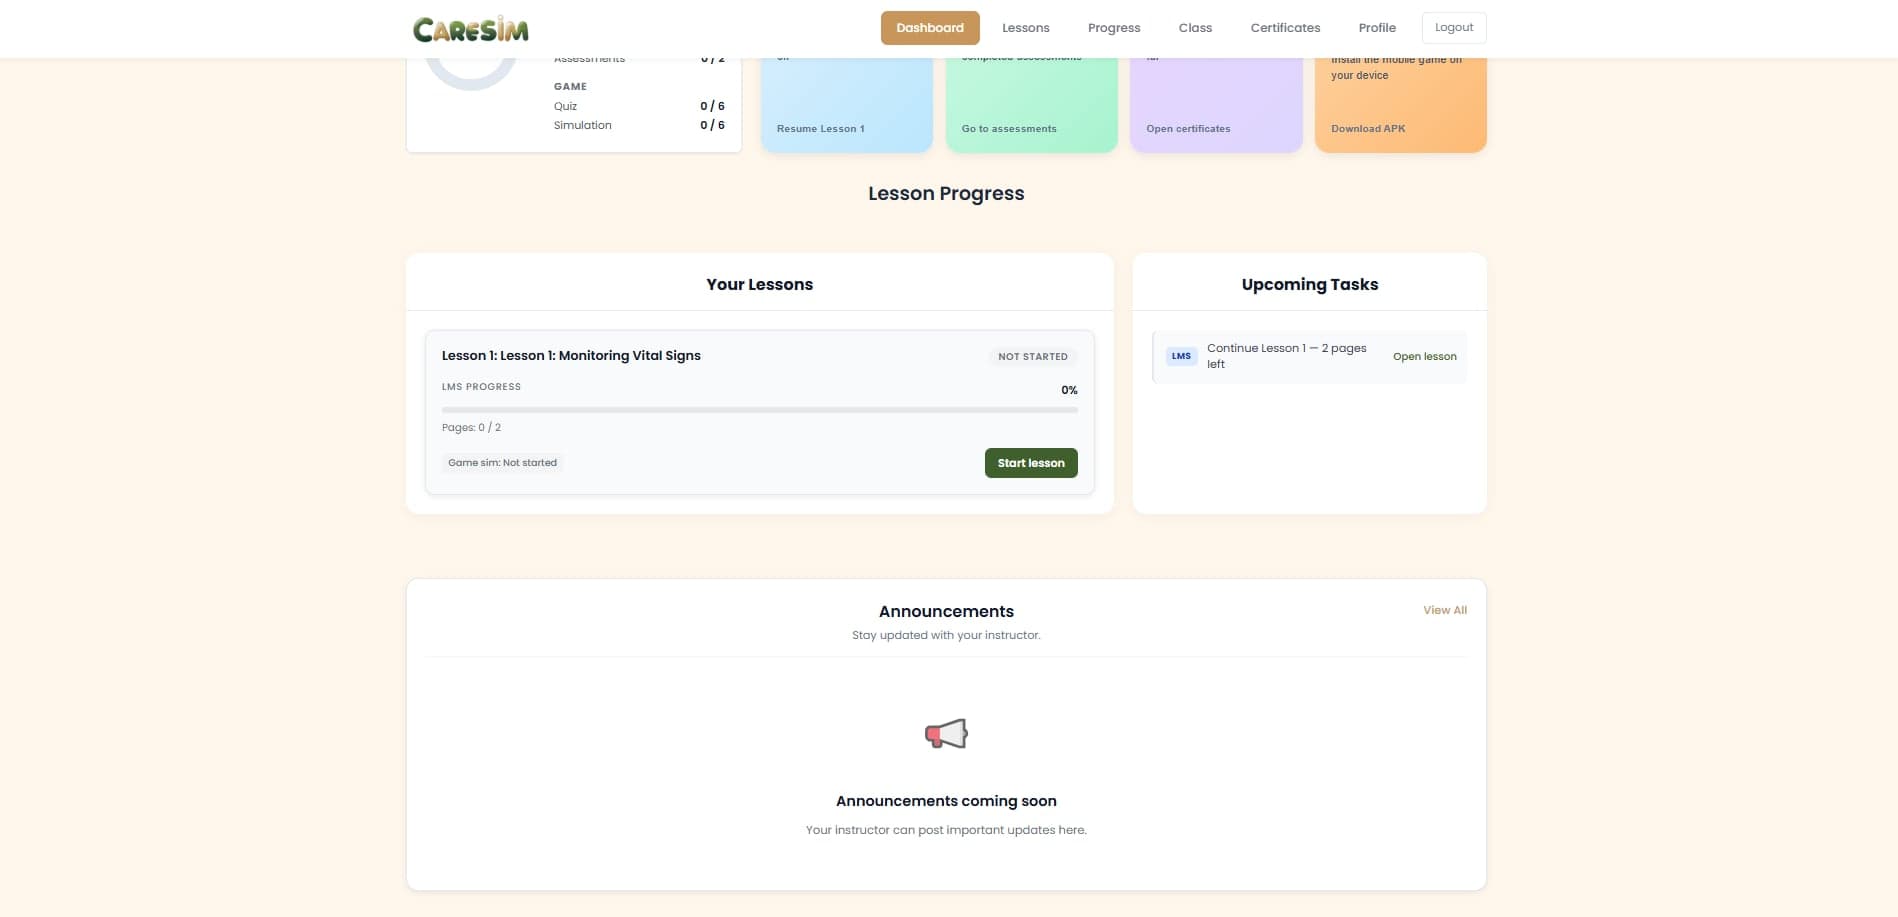Screen dimensions: 1898x917
Task: Go to assessments via the green card
Action: point(1008,128)
